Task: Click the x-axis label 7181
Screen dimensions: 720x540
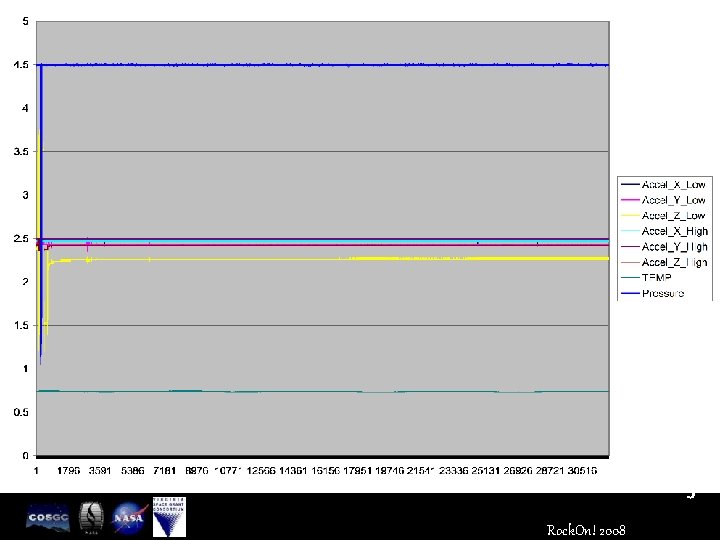Action: (164, 471)
